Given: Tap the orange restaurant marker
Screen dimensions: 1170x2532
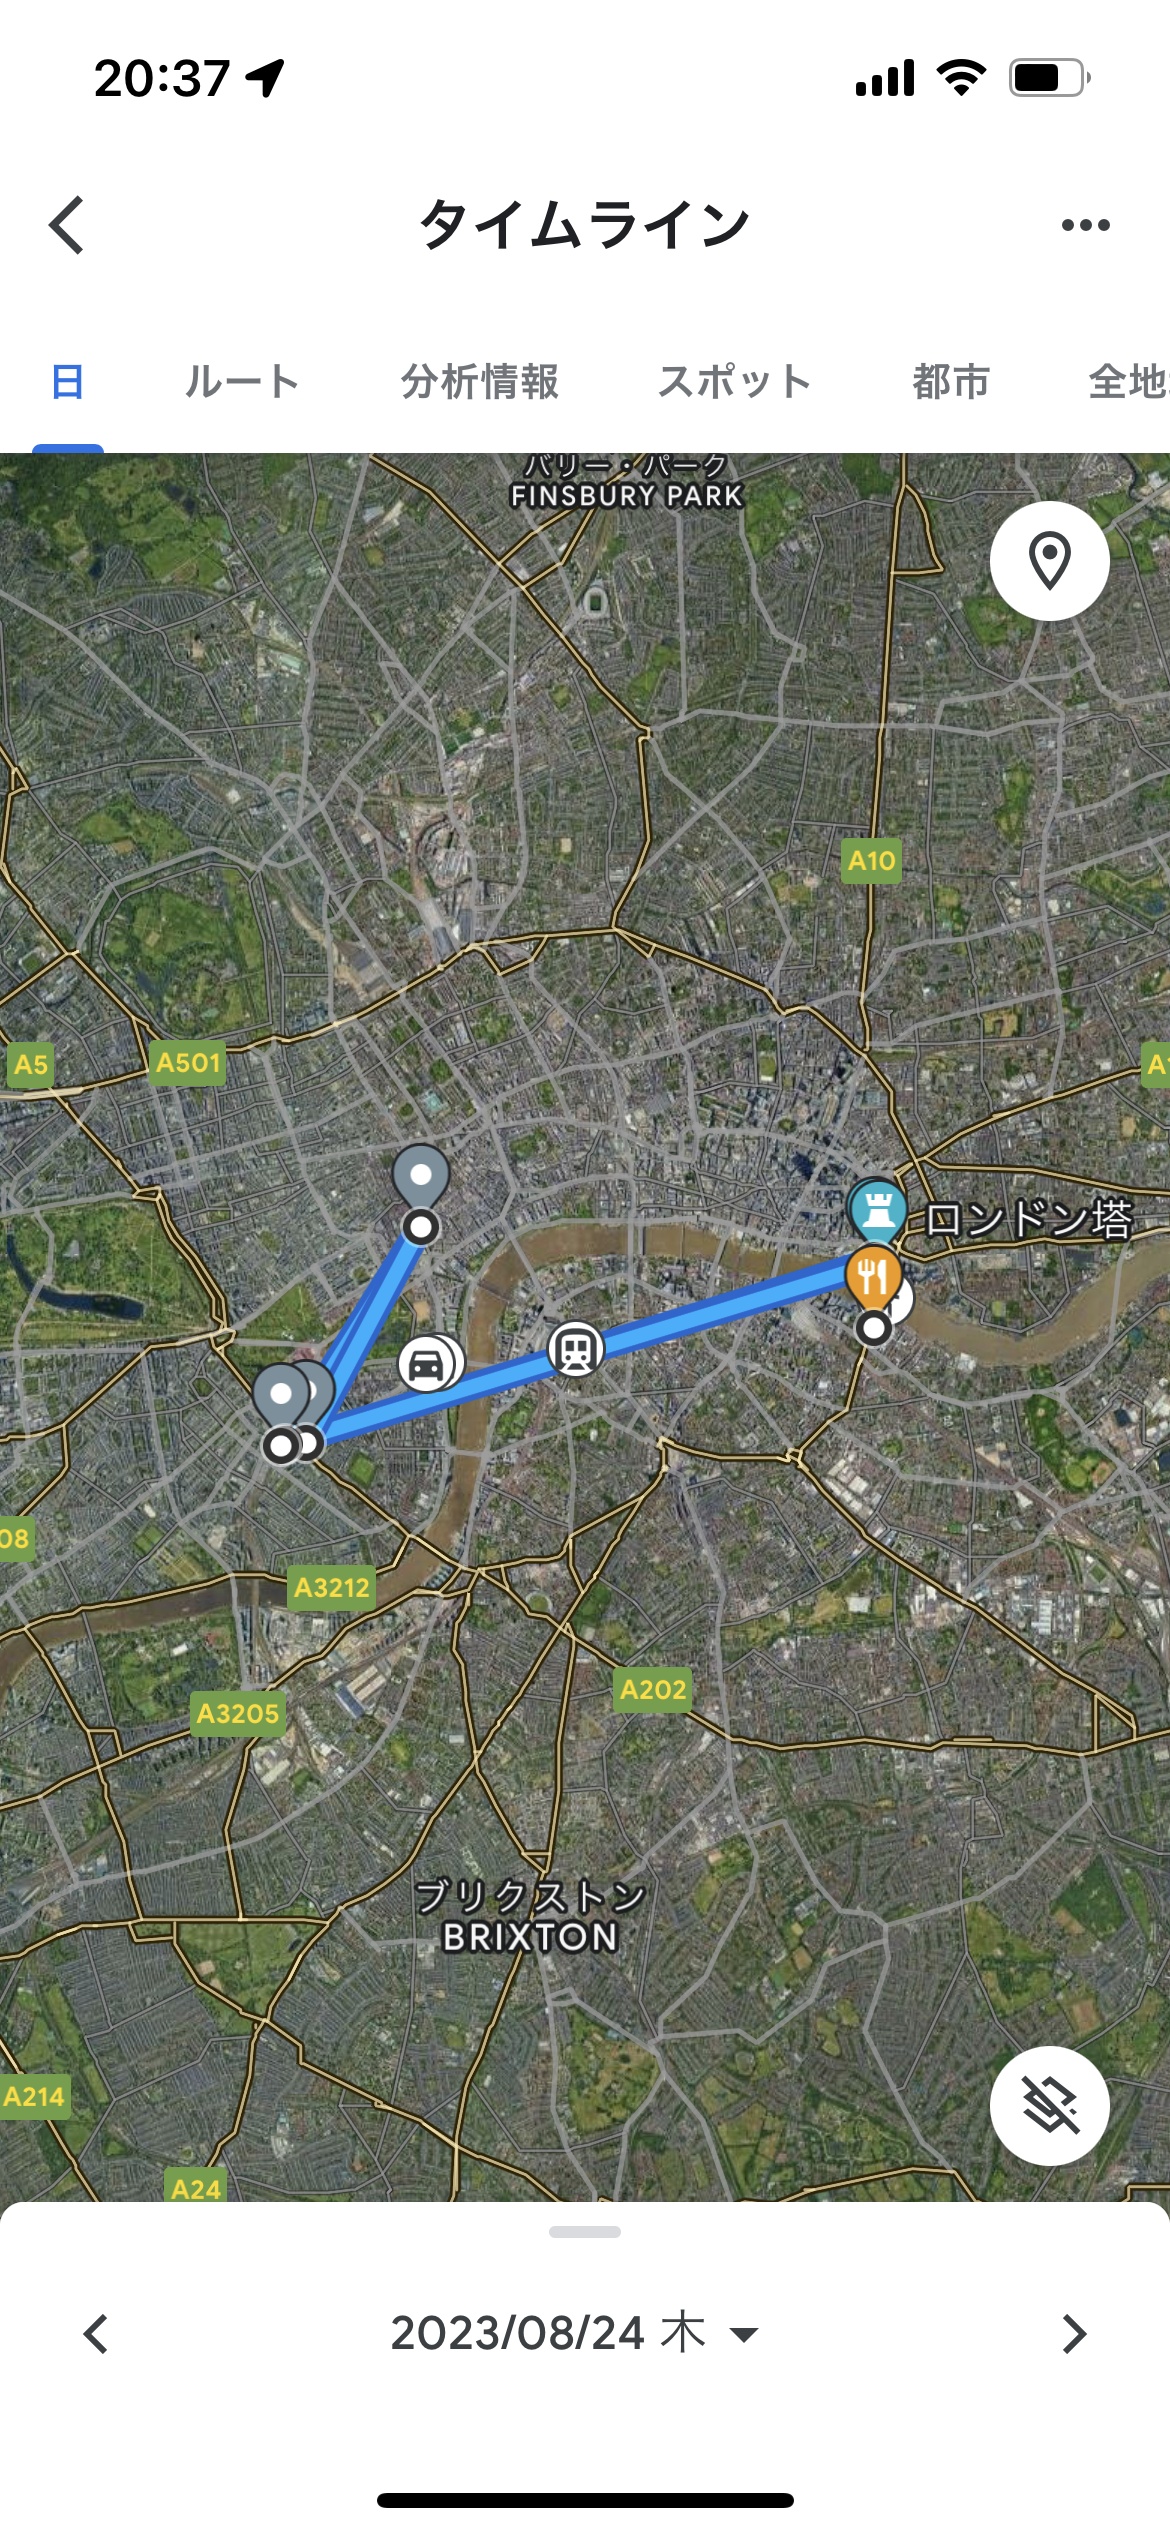Looking at the screenshot, I should (x=873, y=1277).
